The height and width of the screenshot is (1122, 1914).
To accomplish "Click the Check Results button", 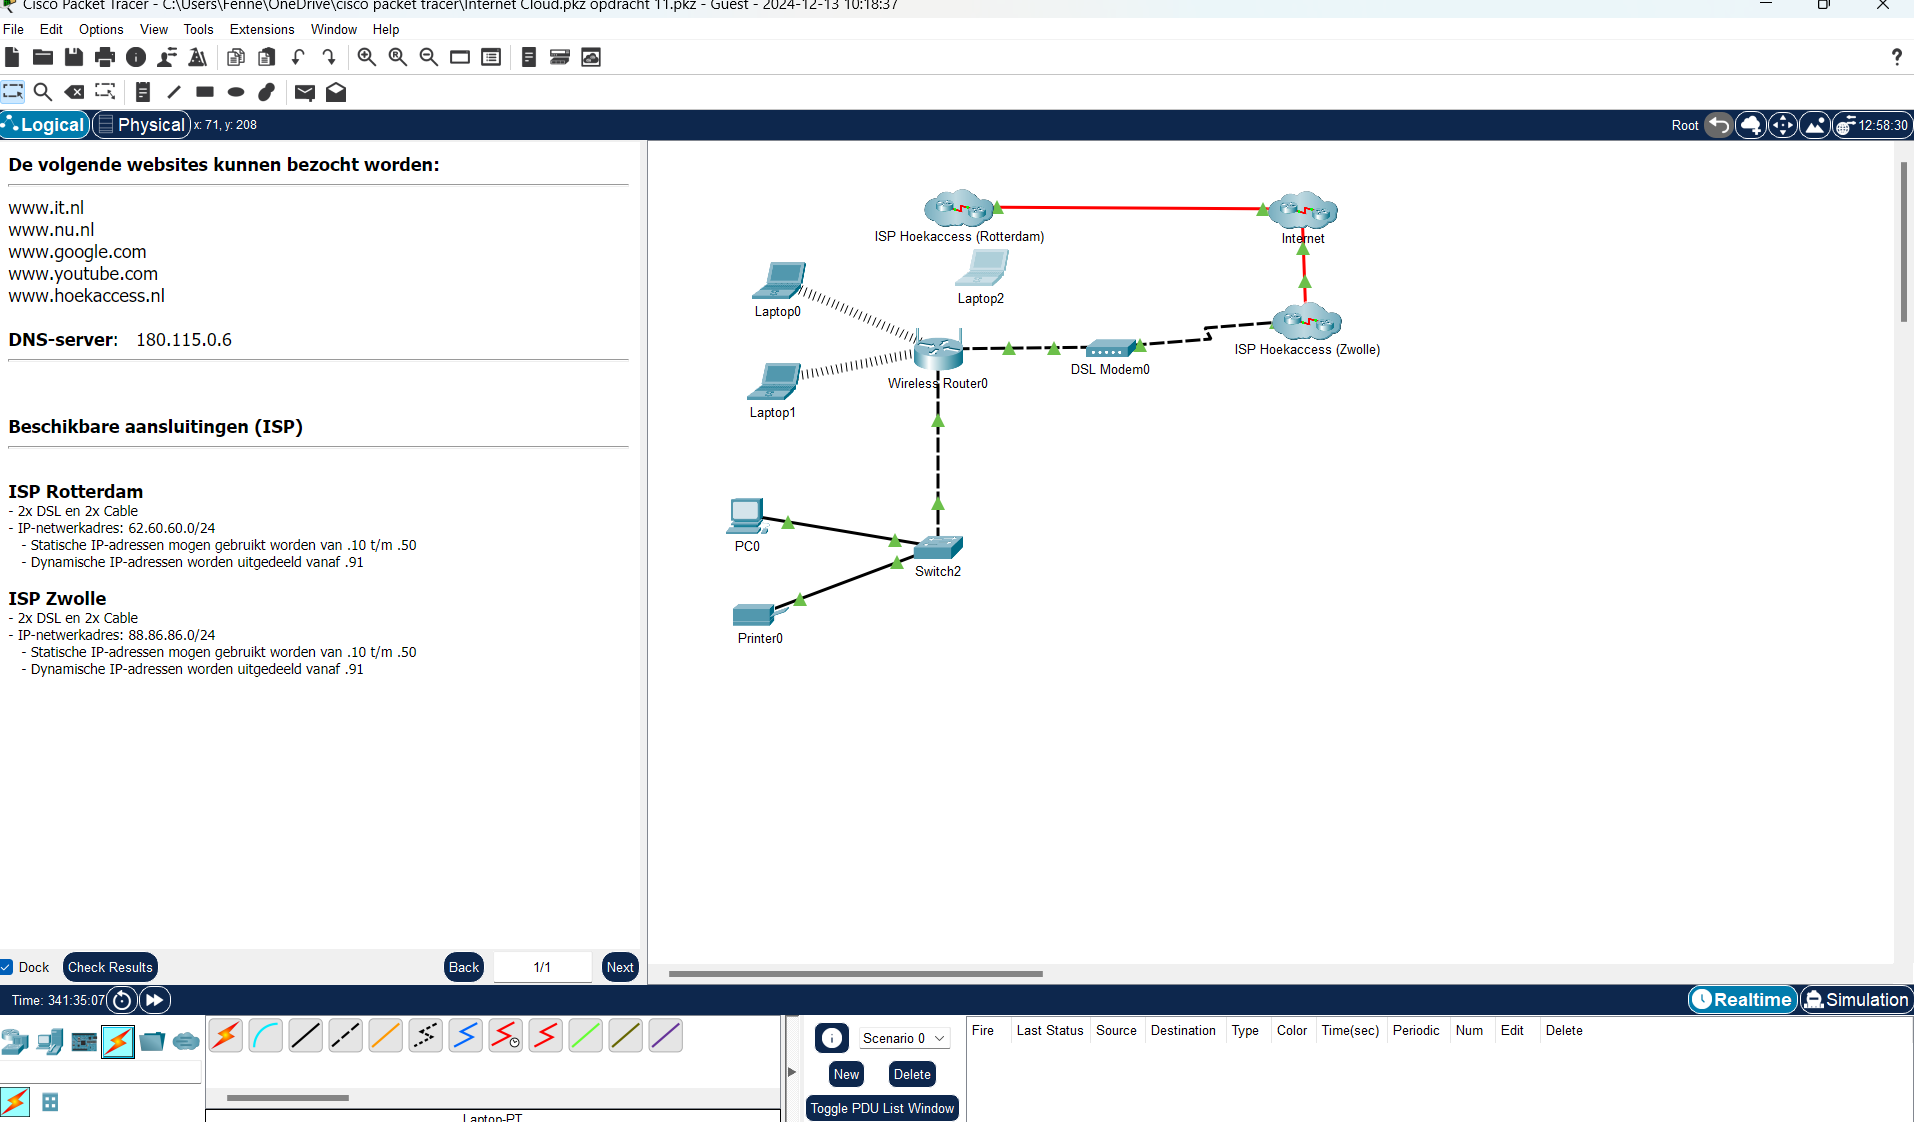I will point(110,967).
